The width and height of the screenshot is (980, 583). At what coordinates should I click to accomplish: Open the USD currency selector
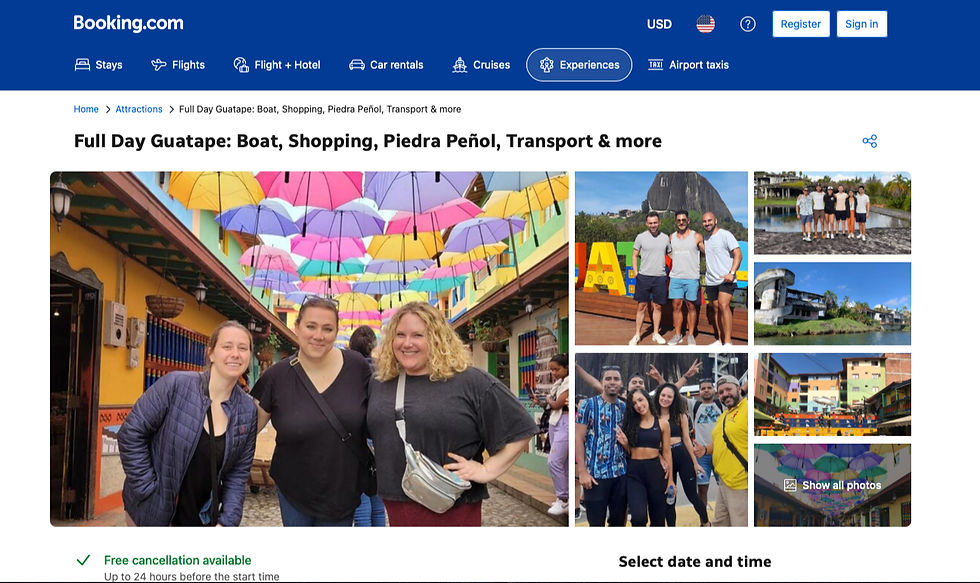tap(659, 24)
